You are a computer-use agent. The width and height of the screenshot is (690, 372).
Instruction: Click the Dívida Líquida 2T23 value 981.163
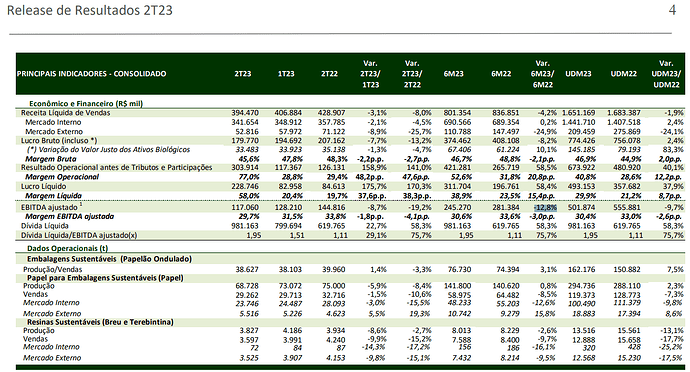[x=245, y=226]
